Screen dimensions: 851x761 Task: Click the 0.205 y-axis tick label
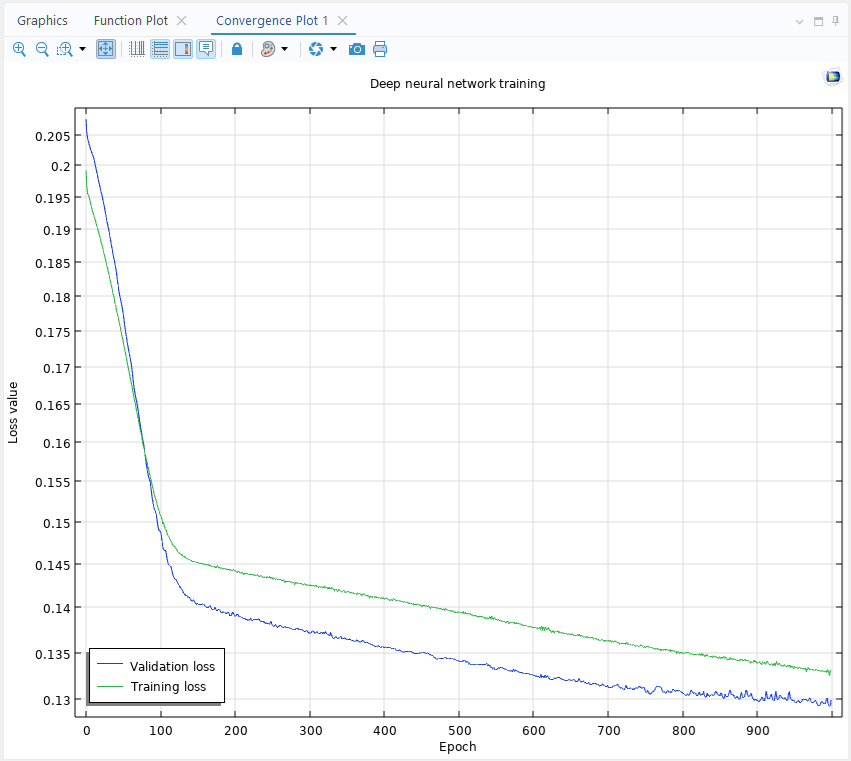coord(53,136)
